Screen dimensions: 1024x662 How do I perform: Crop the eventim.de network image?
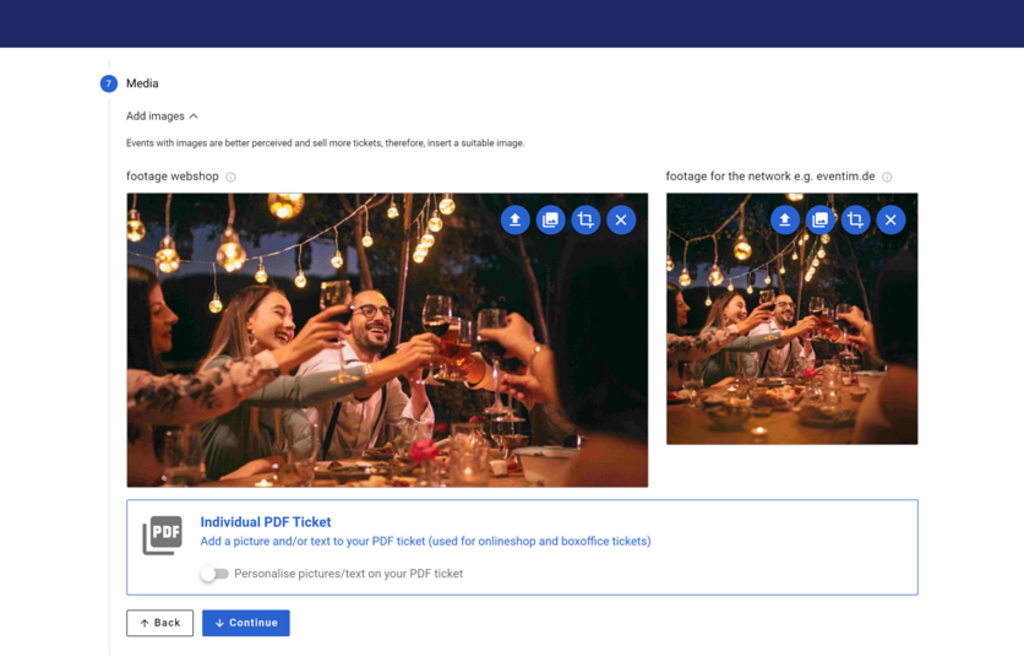(855, 219)
